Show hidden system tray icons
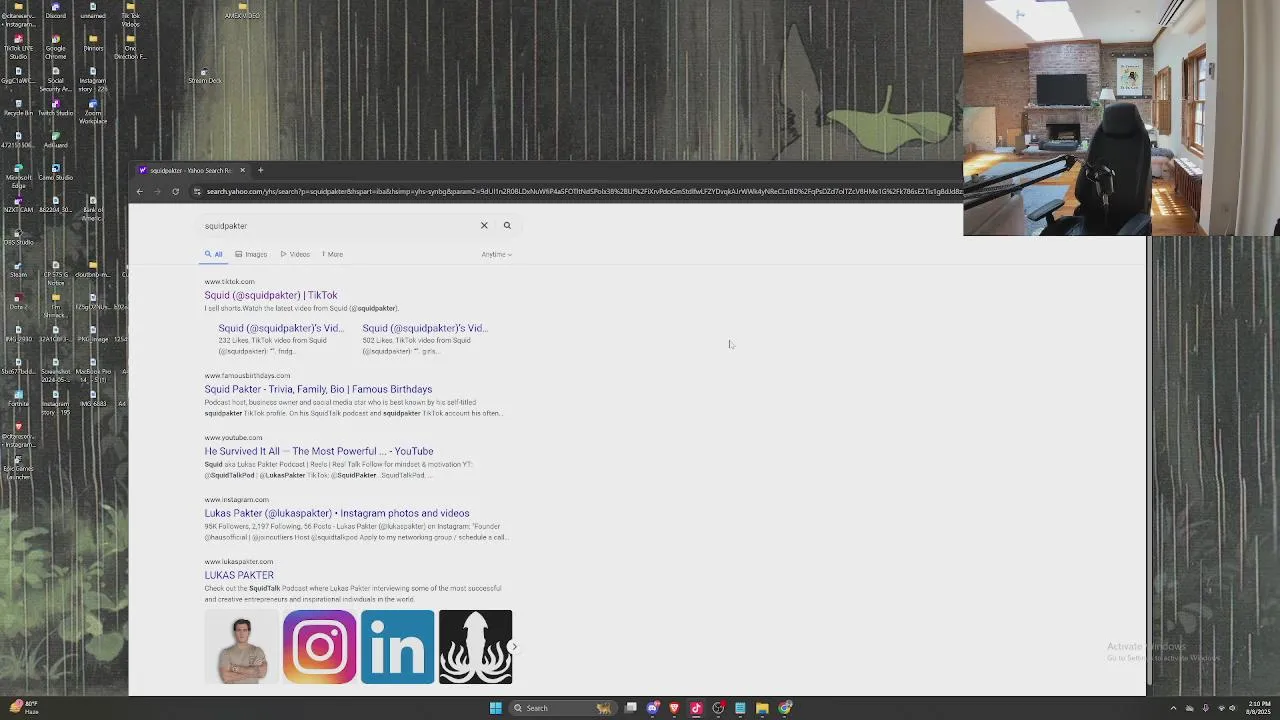 click(1173, 708)
